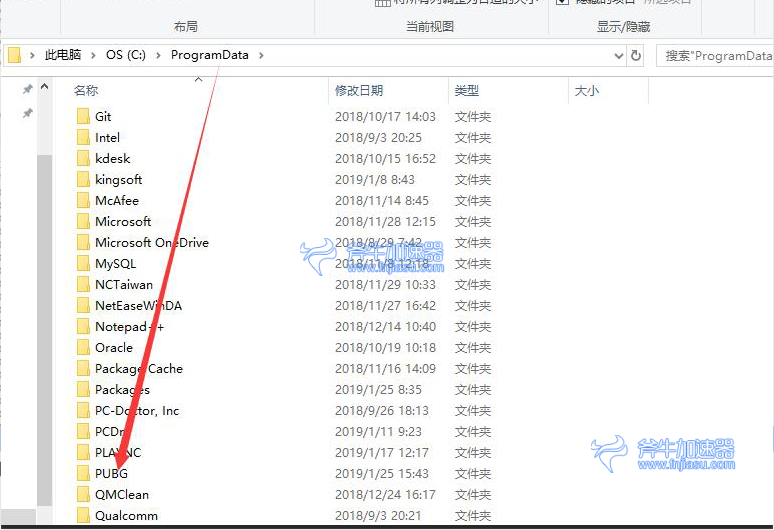Image resolution: width=774 pixels, height=530 pixels.
Task: Open the address bar history dropdown
Action: point(619,56)
